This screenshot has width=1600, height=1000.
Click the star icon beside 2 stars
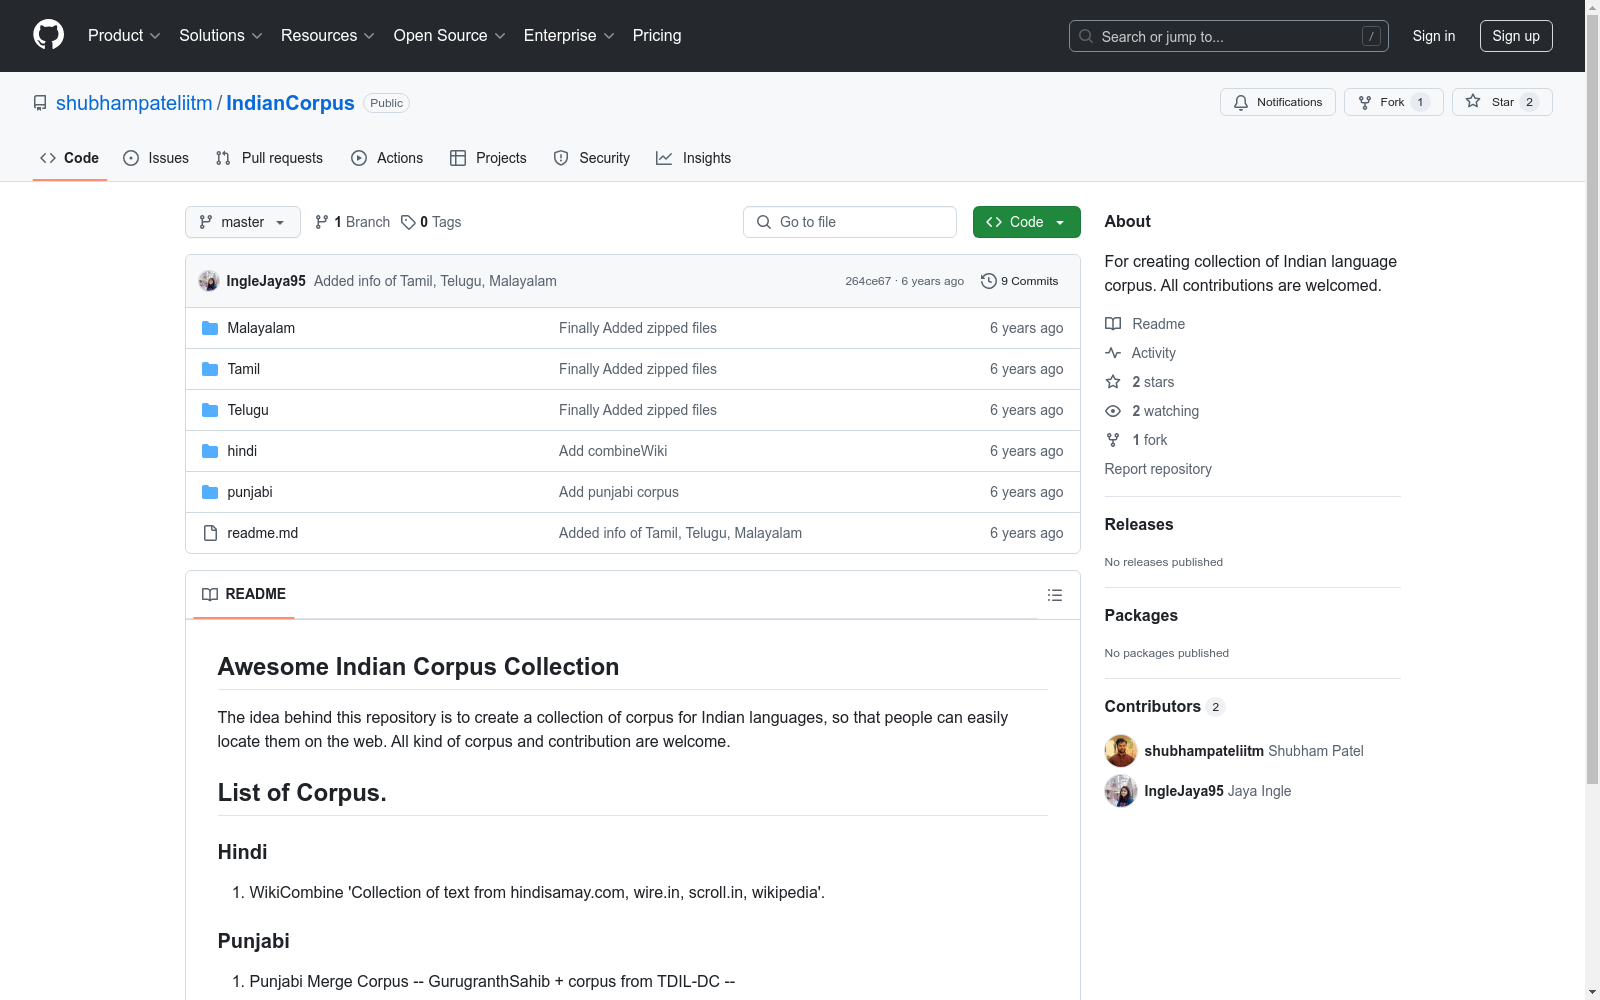[x=1113, y=382]
